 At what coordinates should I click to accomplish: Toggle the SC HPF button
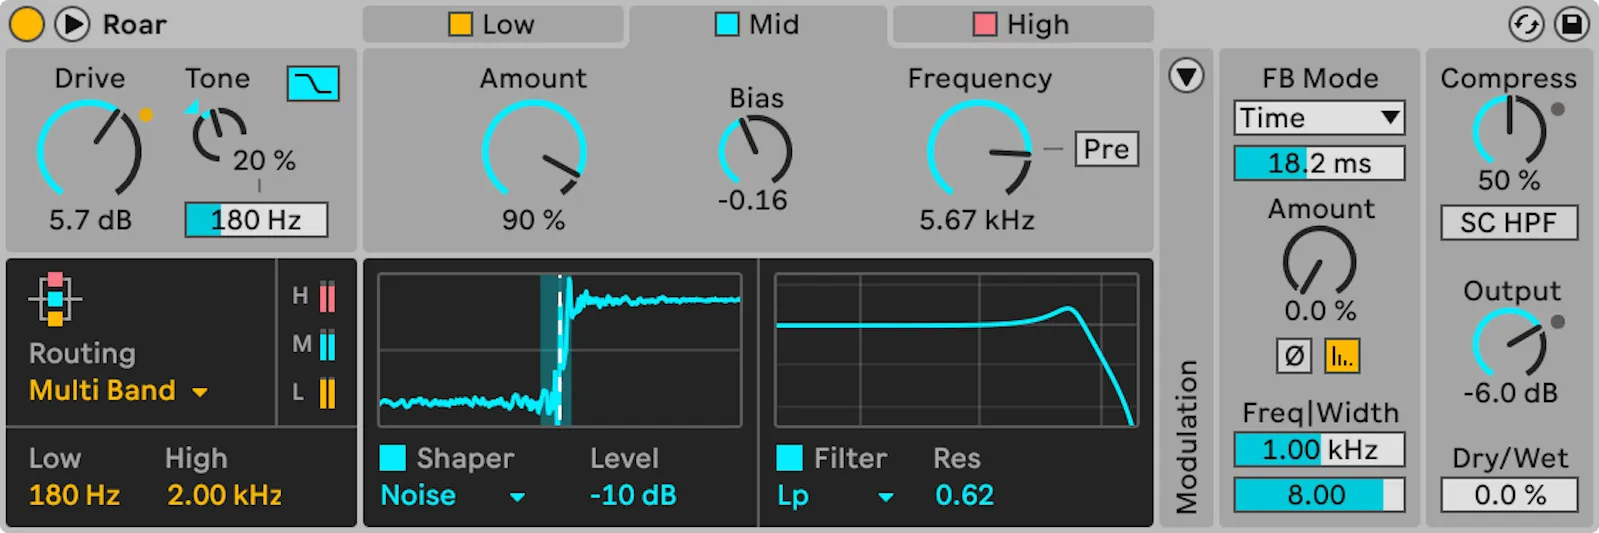tap(1509, 223)
